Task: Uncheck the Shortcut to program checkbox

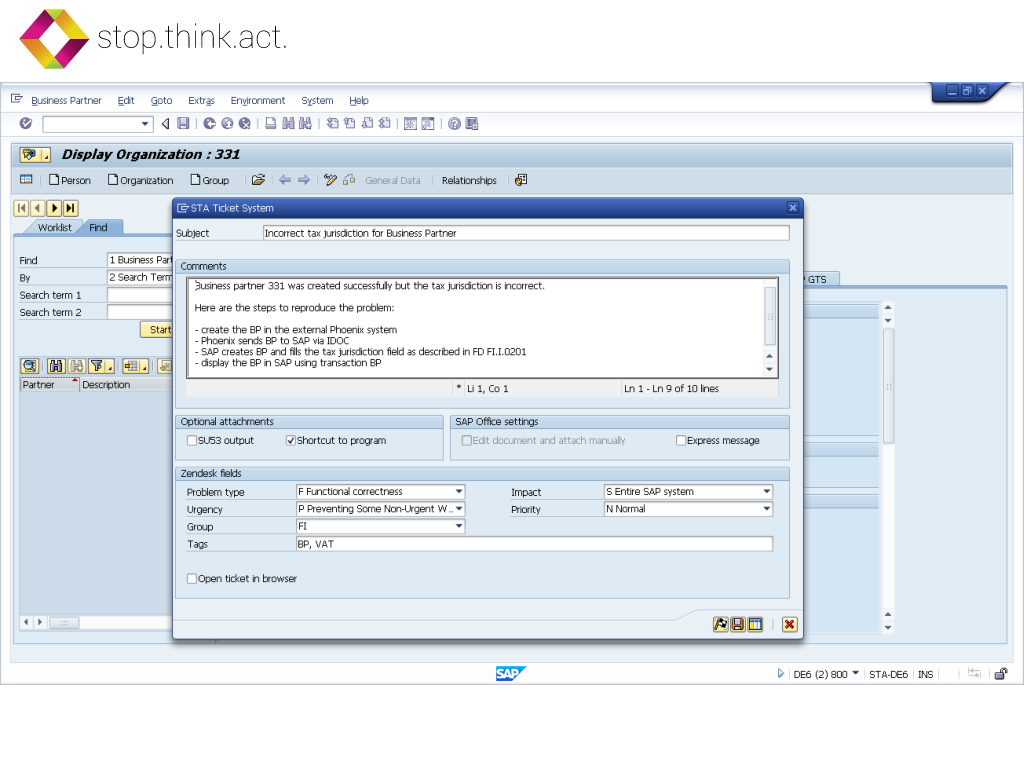Action: point(291,440)
